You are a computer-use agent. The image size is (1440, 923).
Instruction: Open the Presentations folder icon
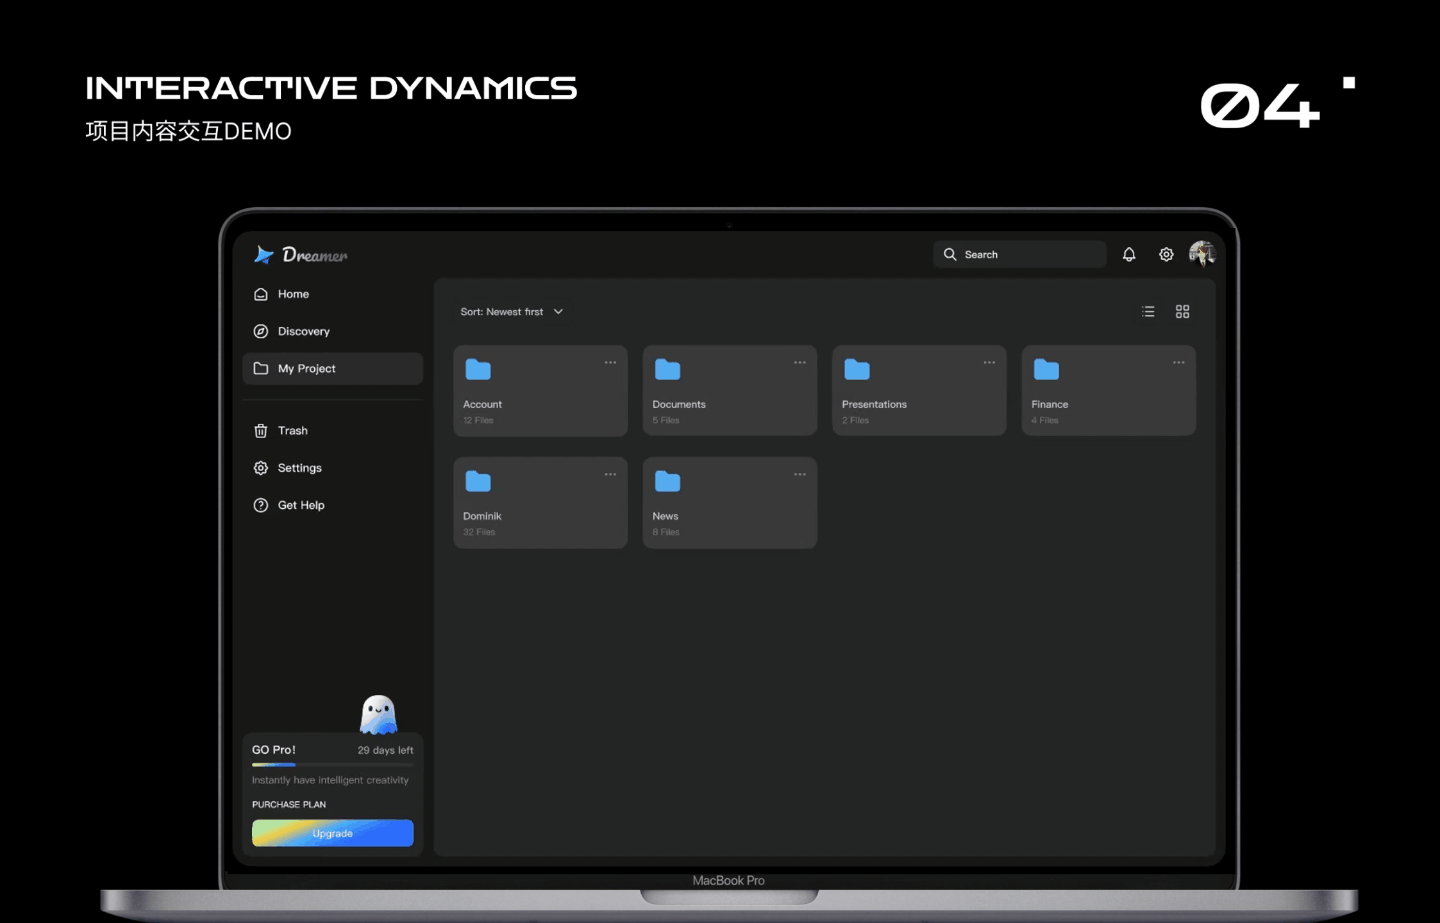(857, 370)
